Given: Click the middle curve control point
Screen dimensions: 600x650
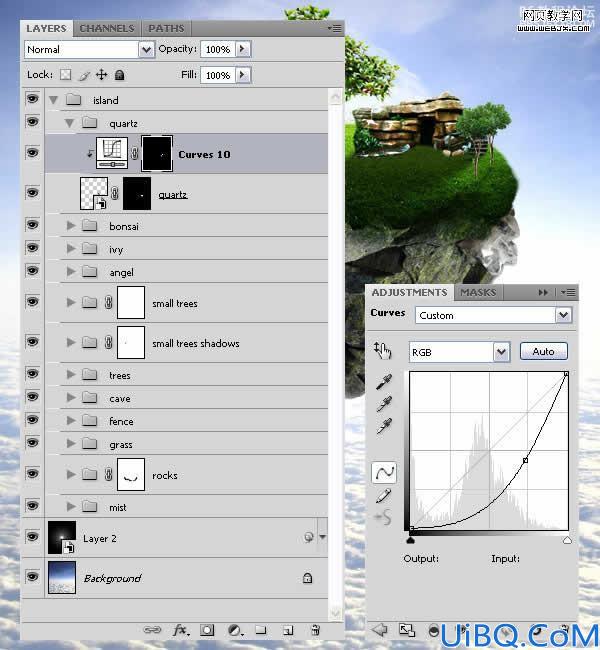Looking at the screenshot, I should [525, 460].
